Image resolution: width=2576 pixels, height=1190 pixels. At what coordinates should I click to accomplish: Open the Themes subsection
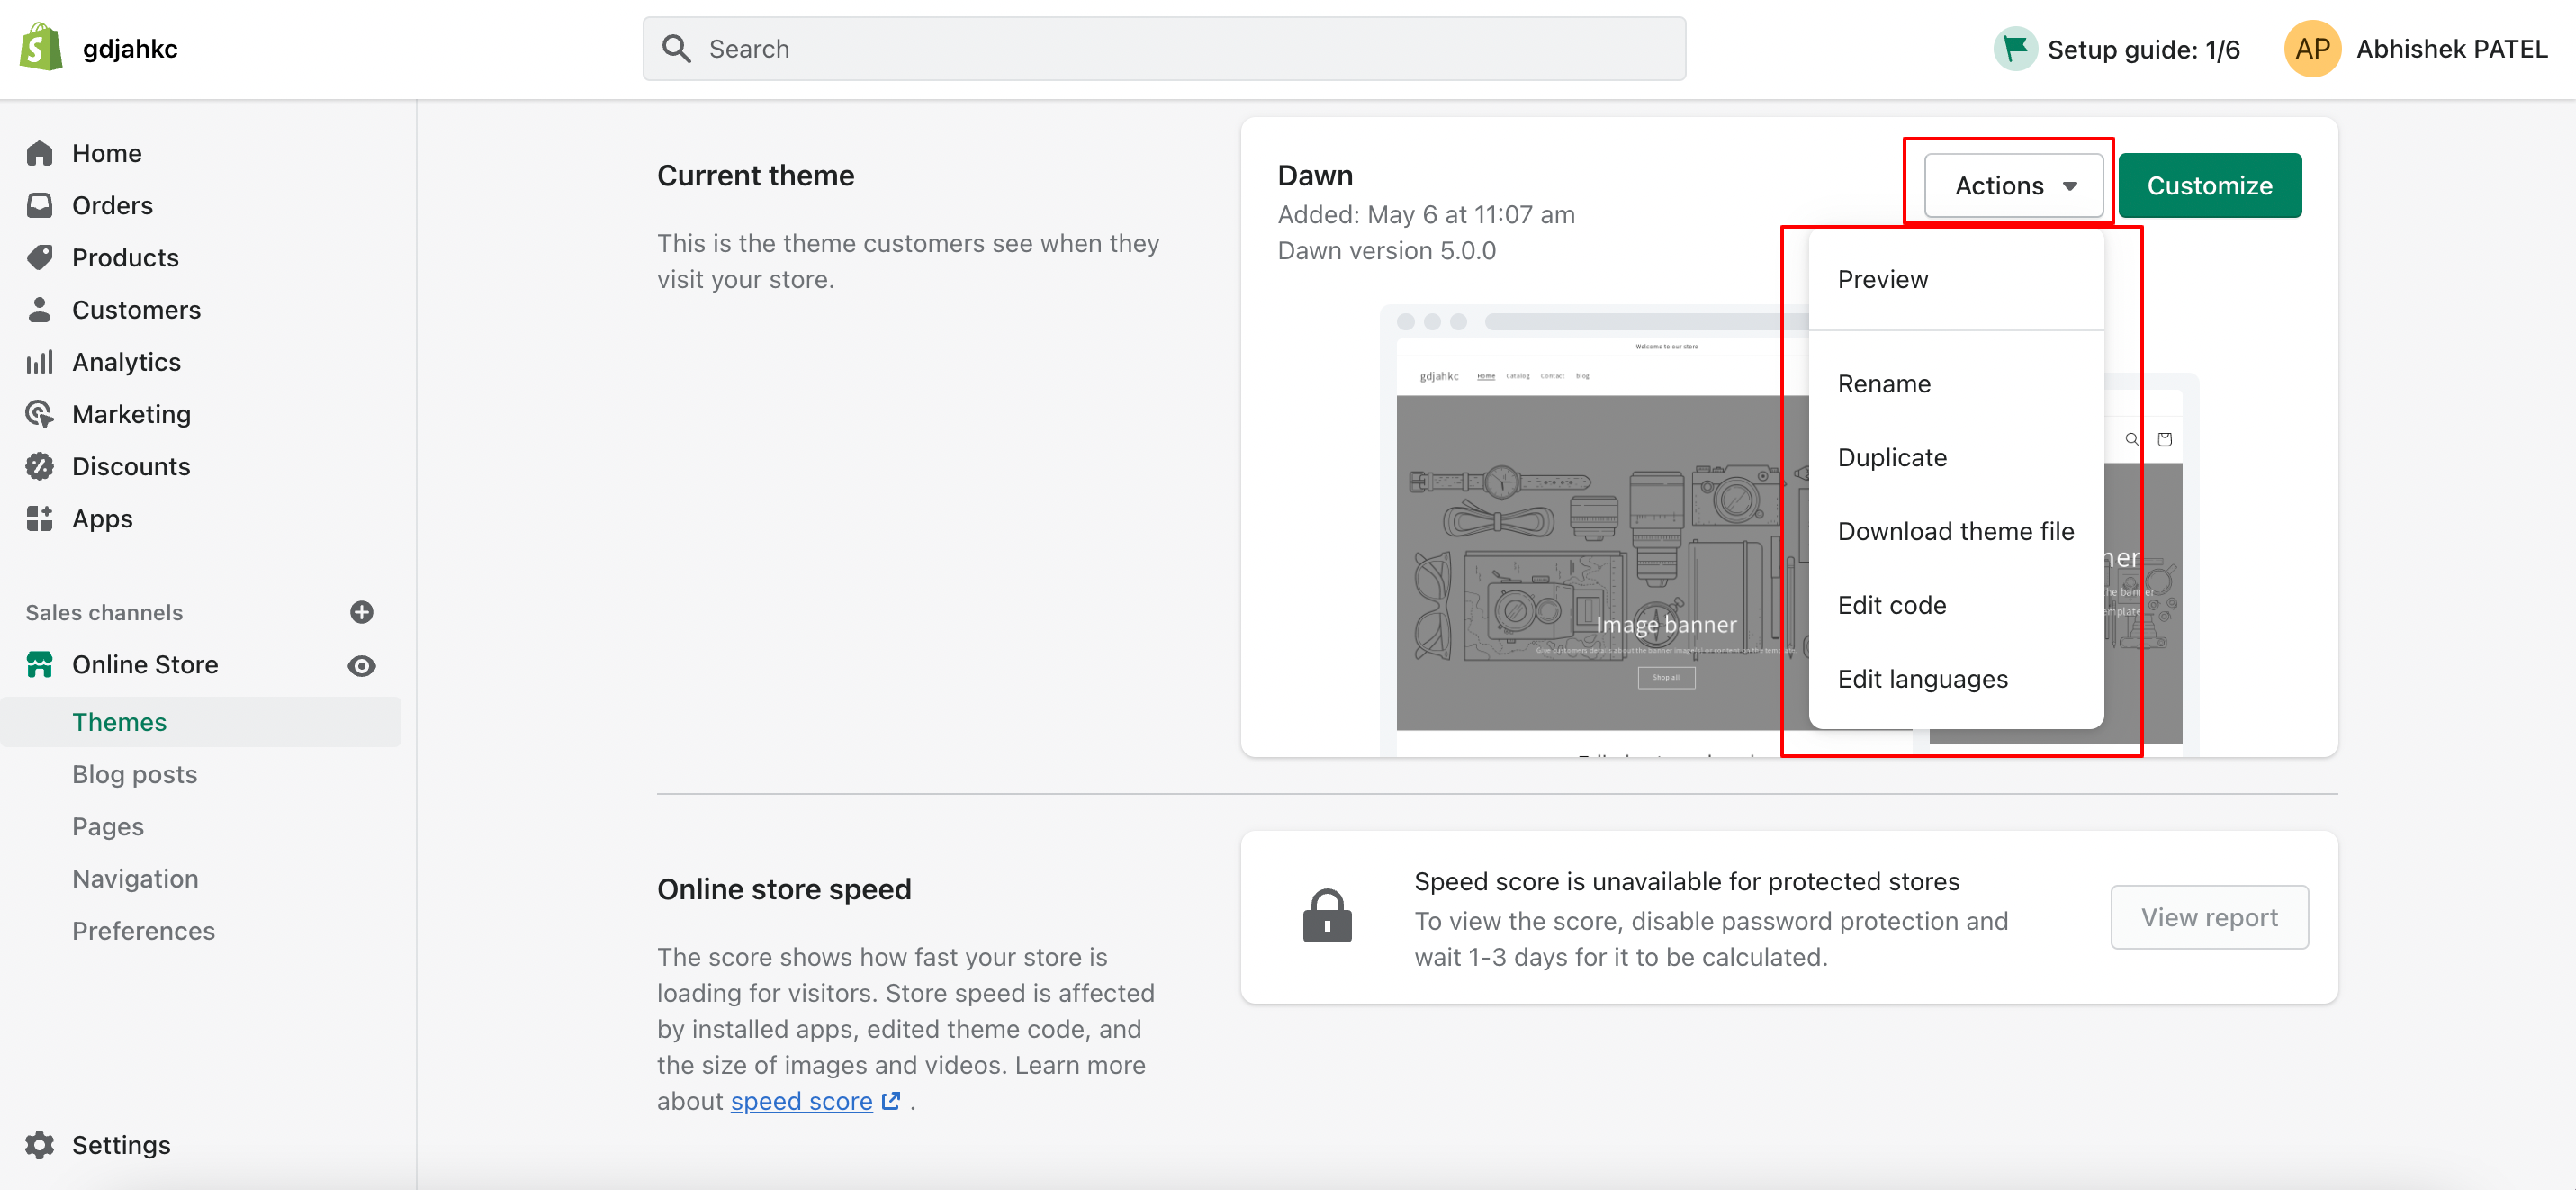(x=119, y=721)
